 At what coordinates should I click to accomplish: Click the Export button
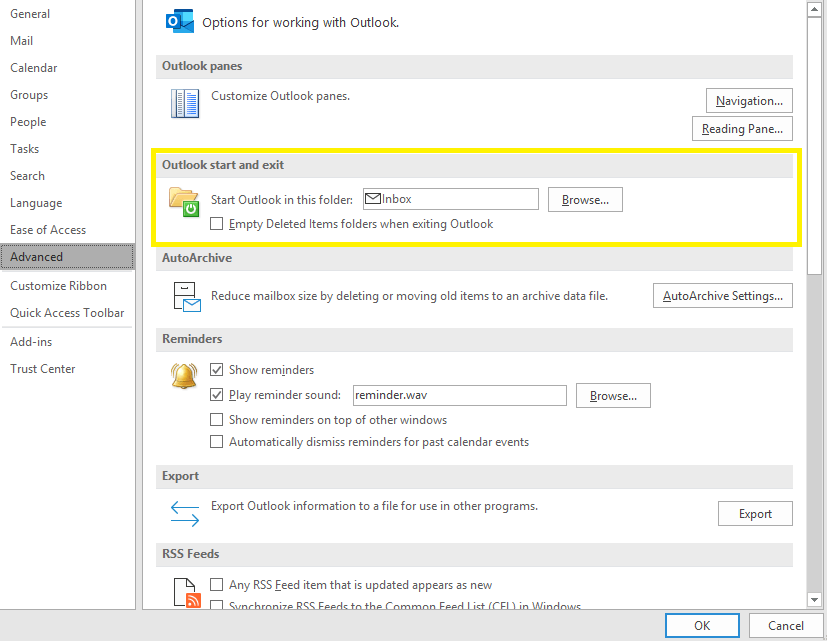coord(755,513)
